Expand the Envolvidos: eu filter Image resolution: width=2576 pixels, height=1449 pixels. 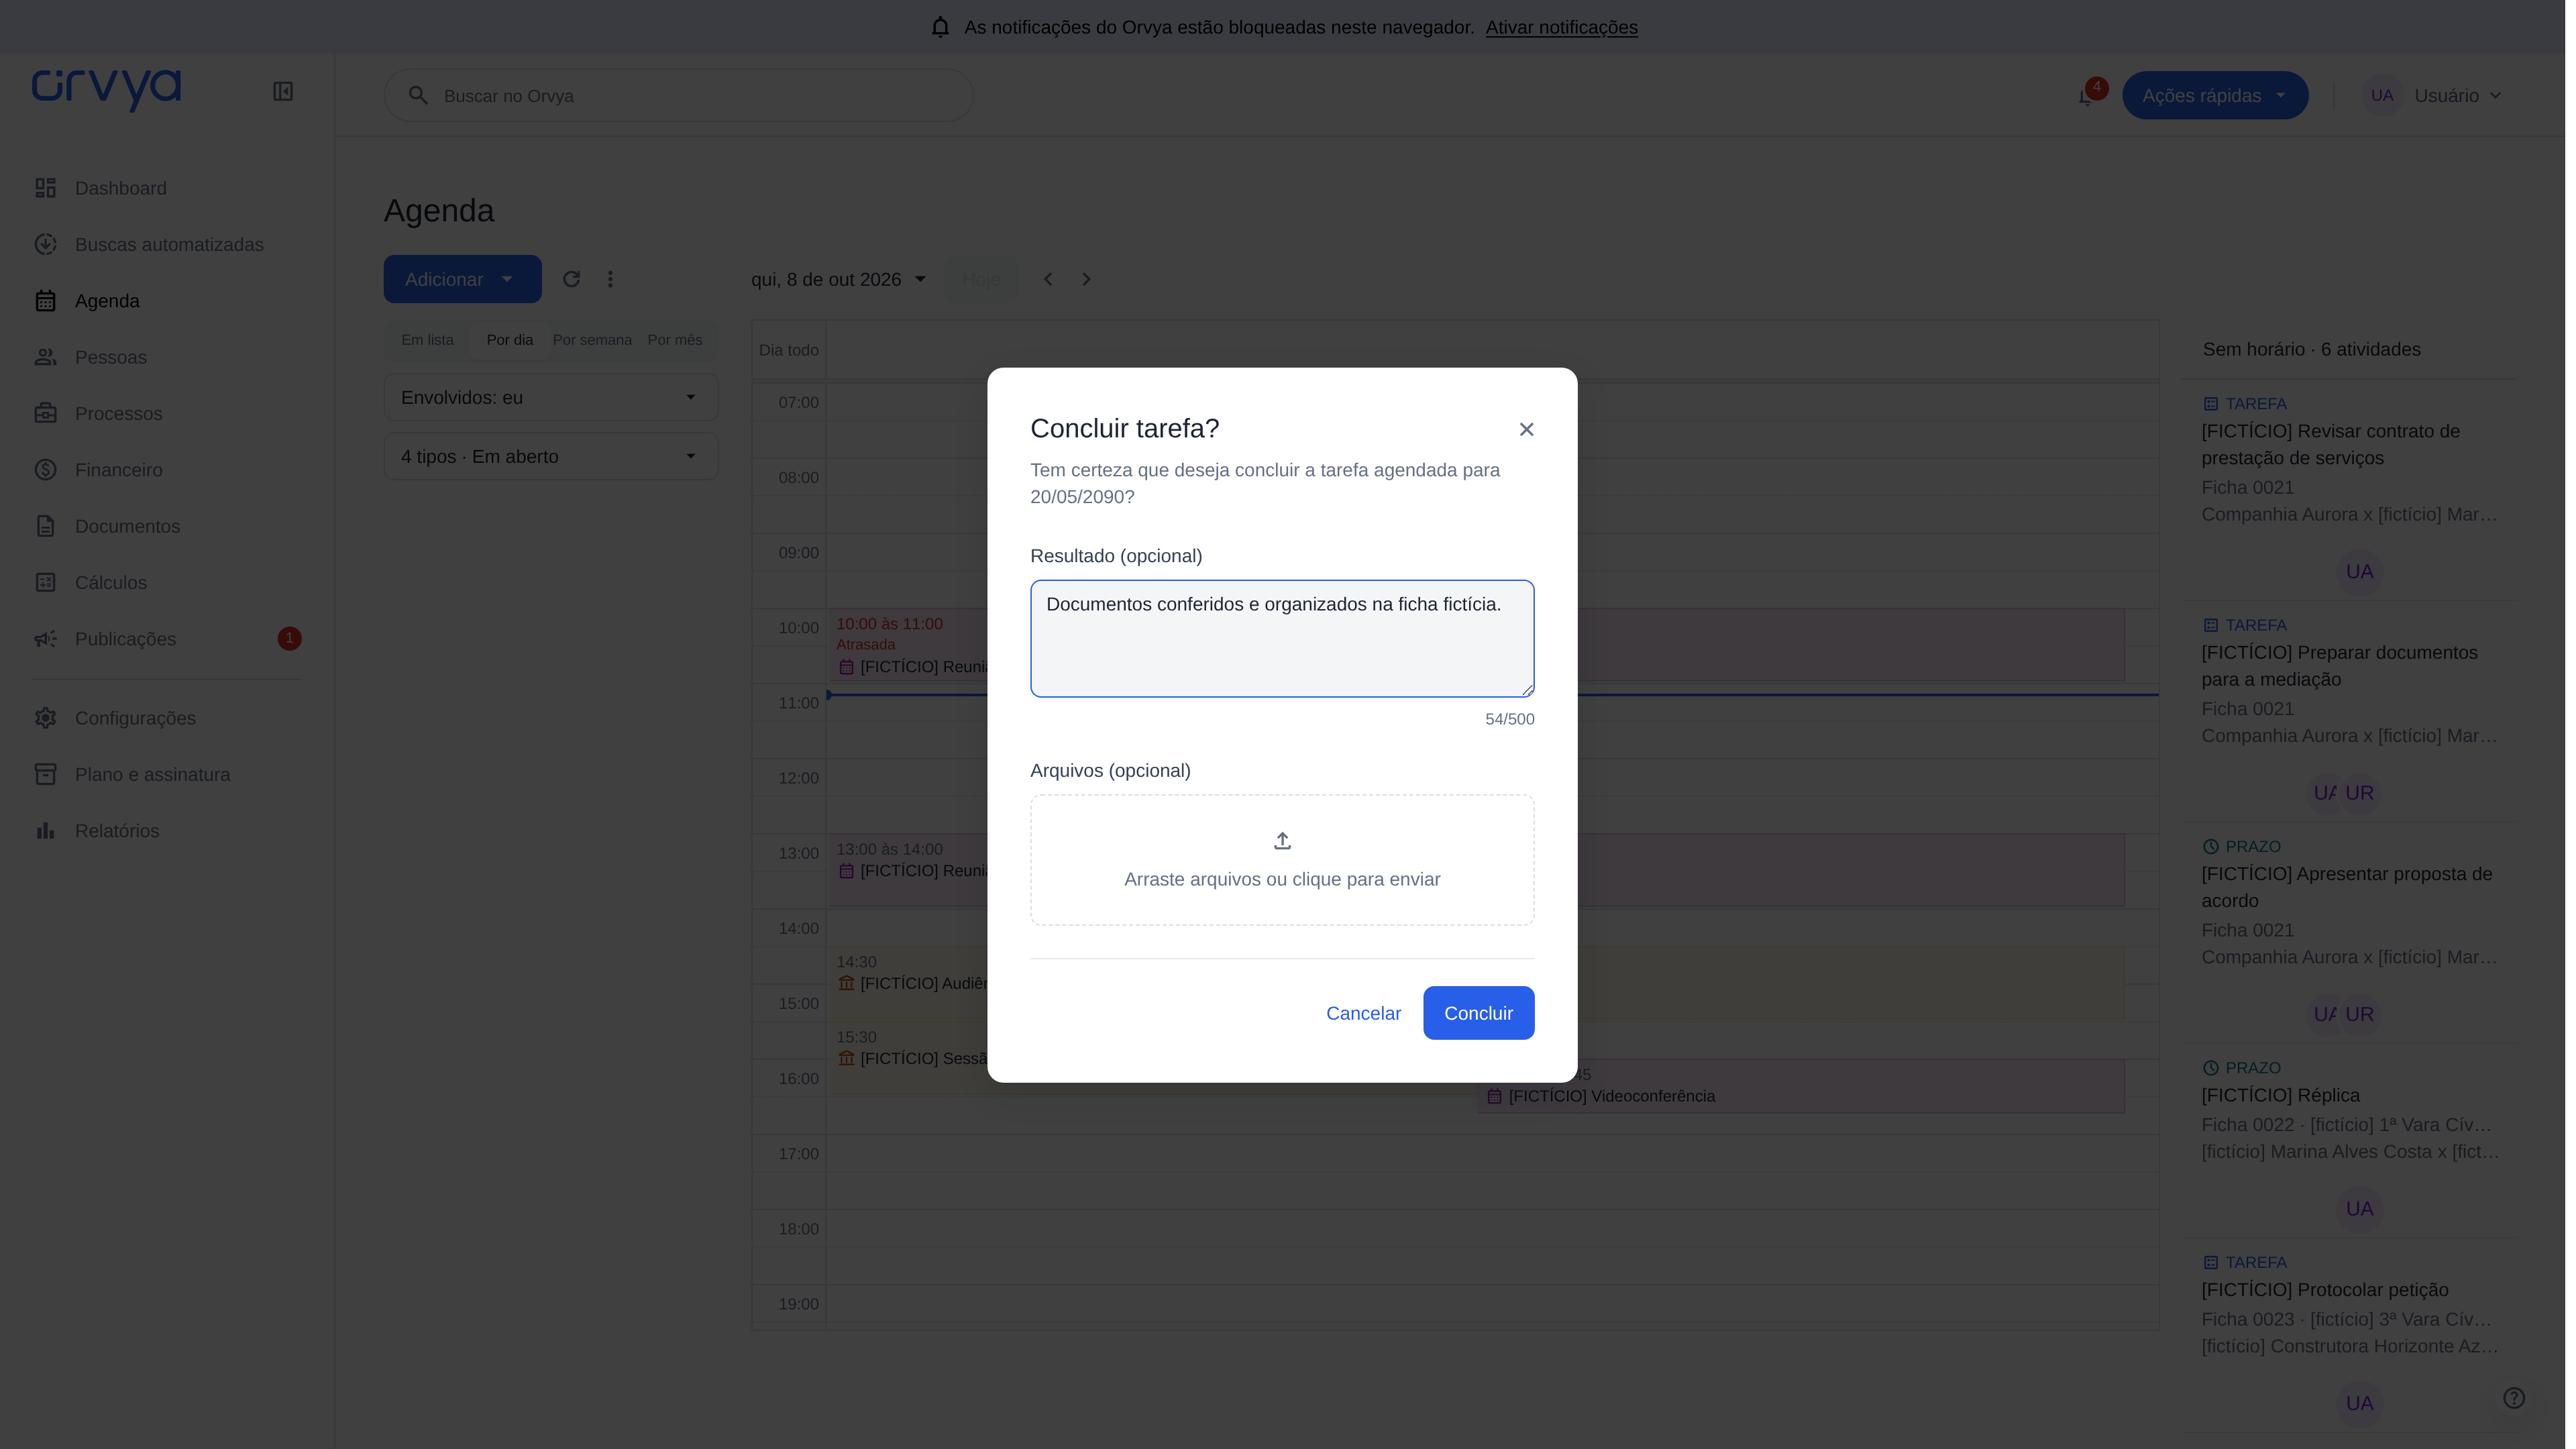[x=551, y=398]
